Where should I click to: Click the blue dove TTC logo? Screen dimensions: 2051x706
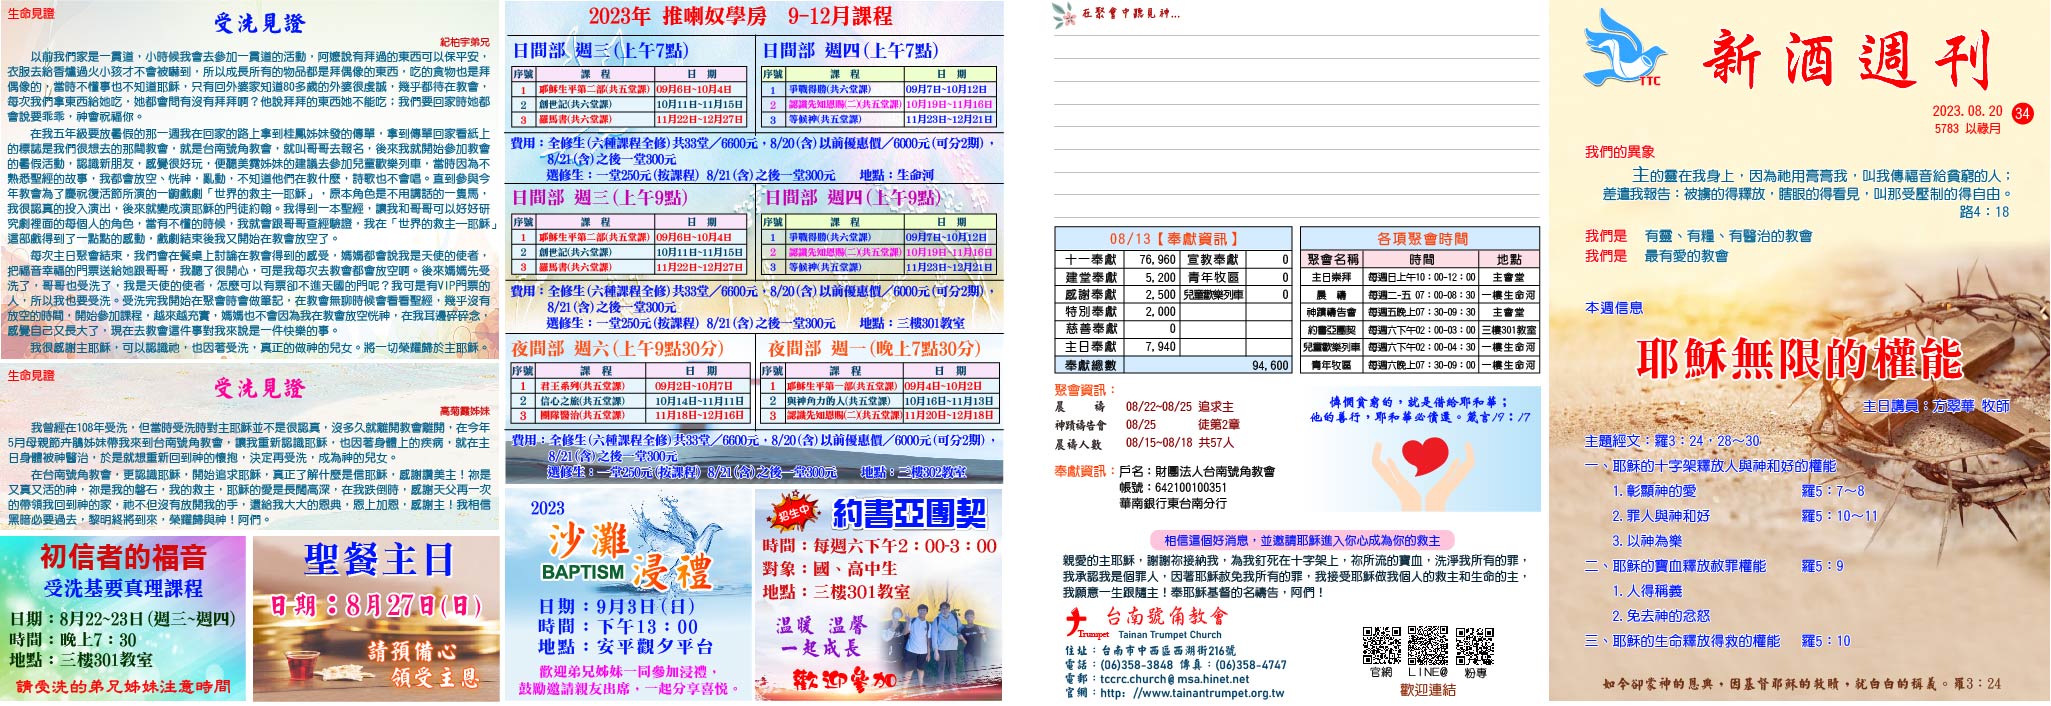[1626, 48]
